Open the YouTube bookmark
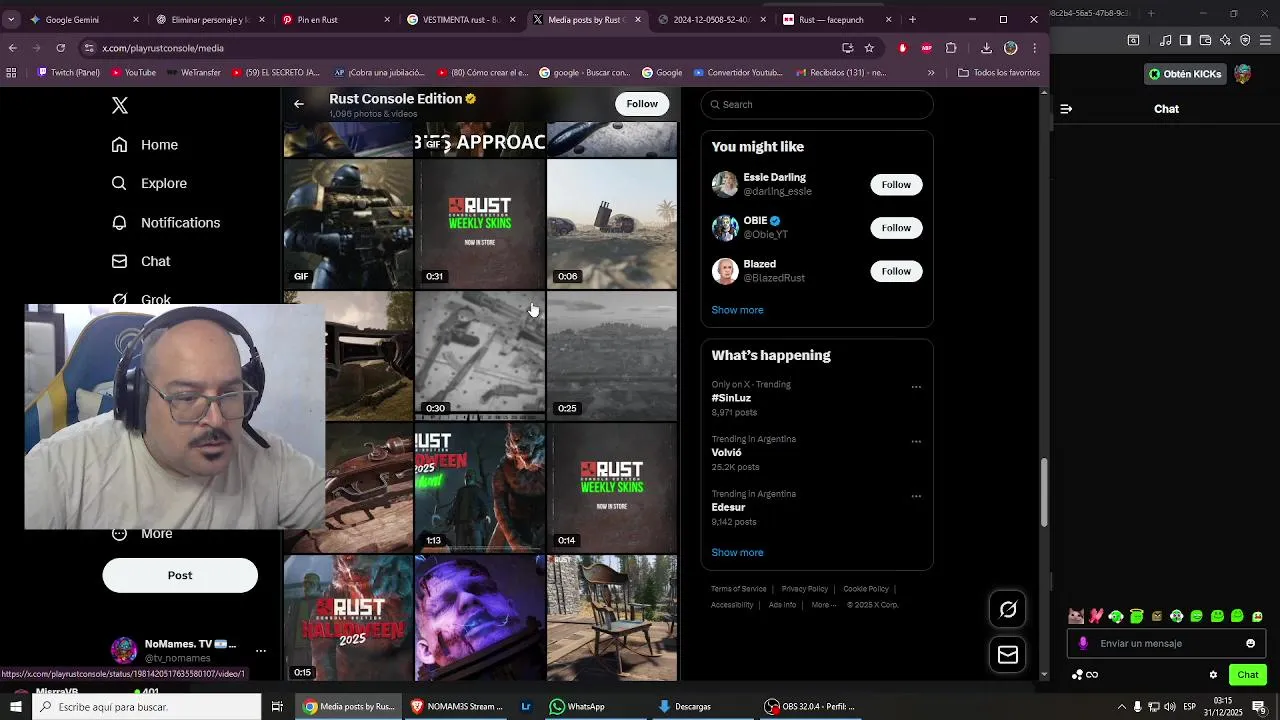This screenshot has width=1280, height=720. pos(133,73)
